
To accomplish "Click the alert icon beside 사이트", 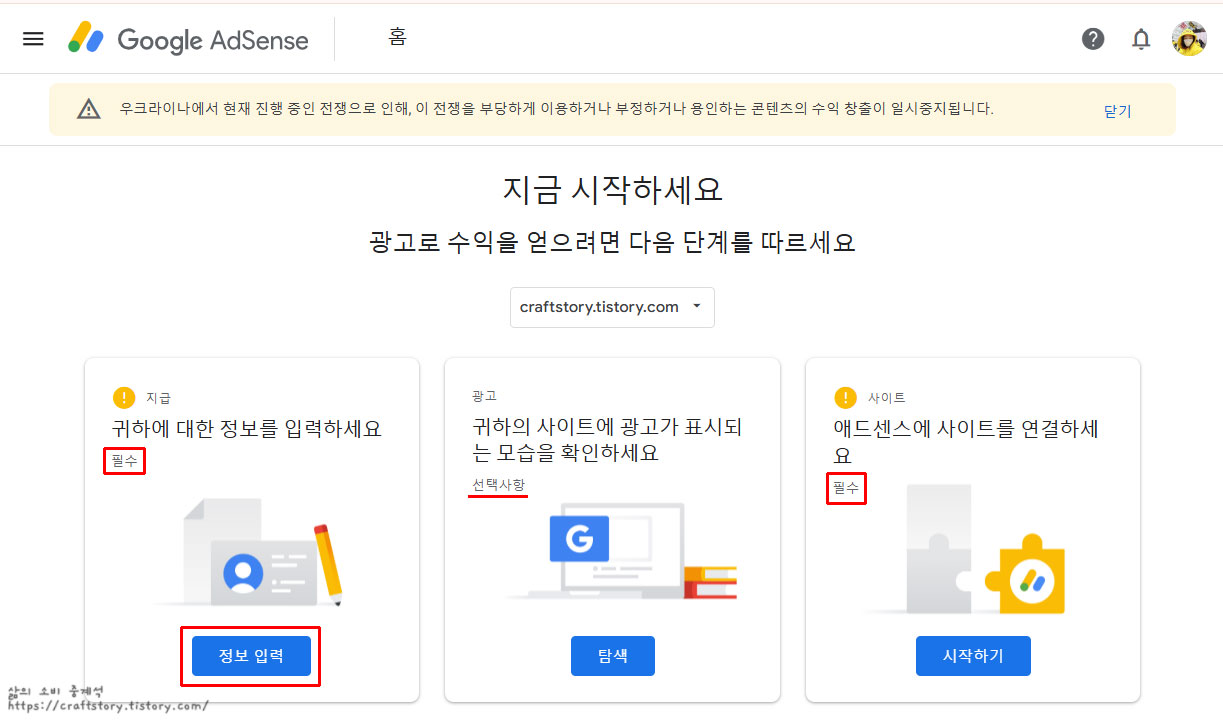I will tap(845, 397).
